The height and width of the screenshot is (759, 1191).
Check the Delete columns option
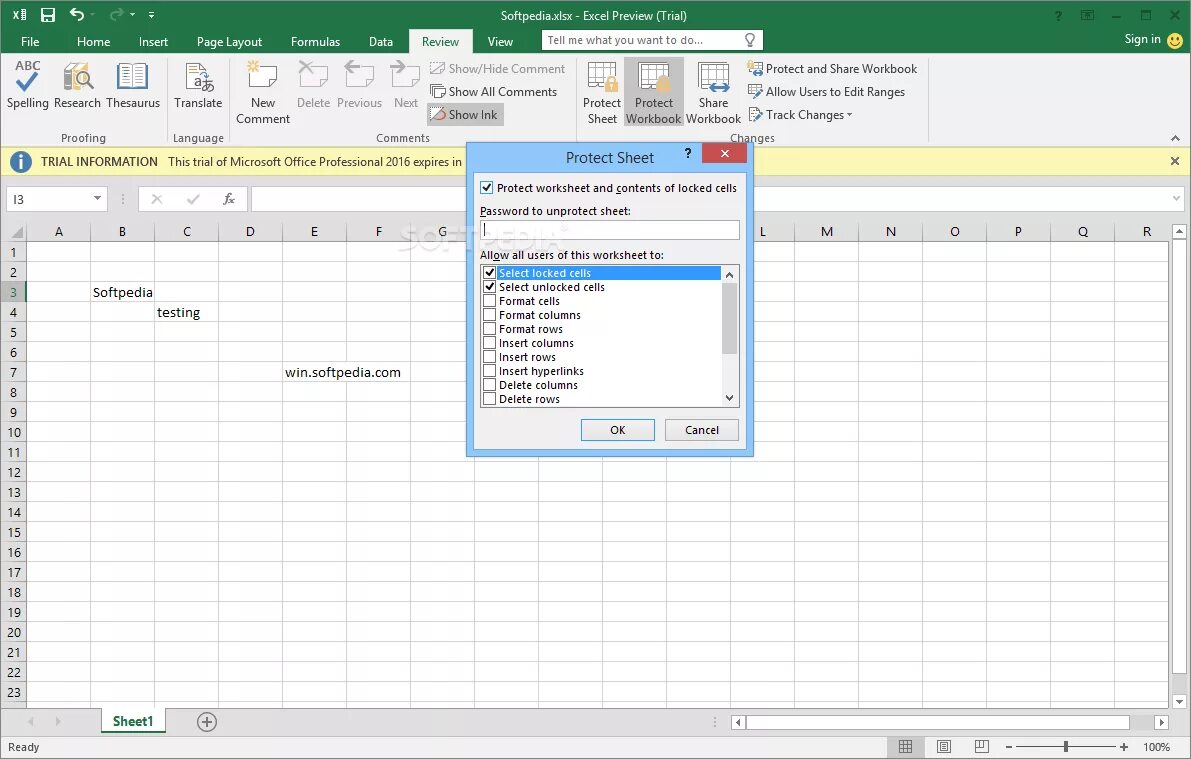(x=490, y=385)
